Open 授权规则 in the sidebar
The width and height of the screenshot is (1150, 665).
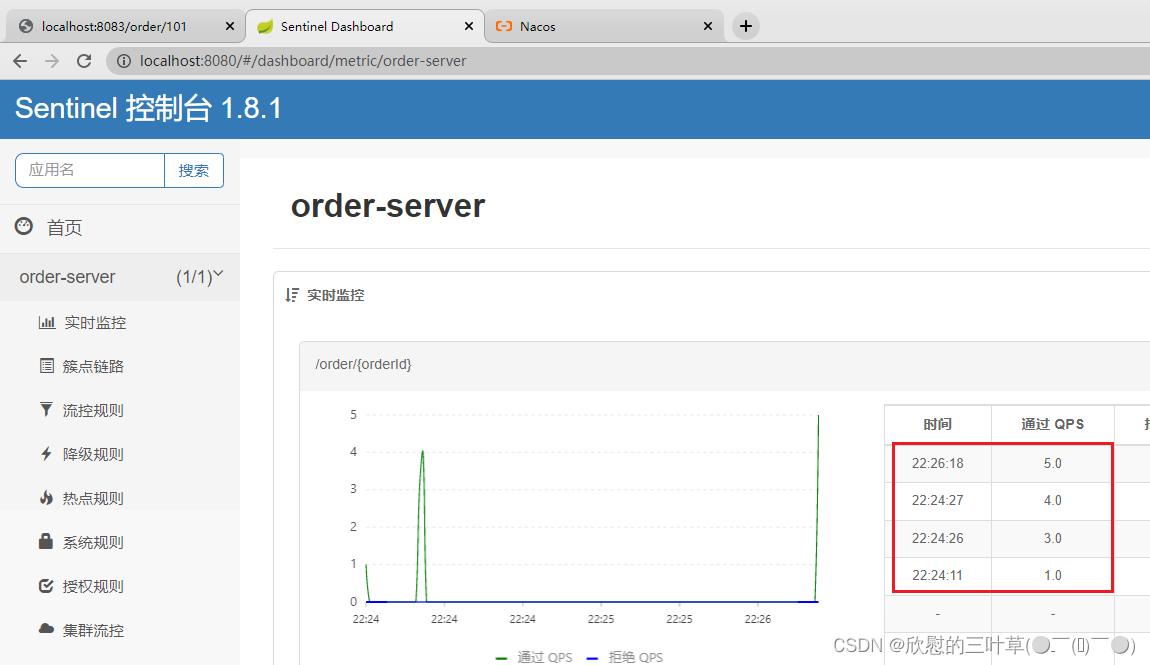click(93, 587)
